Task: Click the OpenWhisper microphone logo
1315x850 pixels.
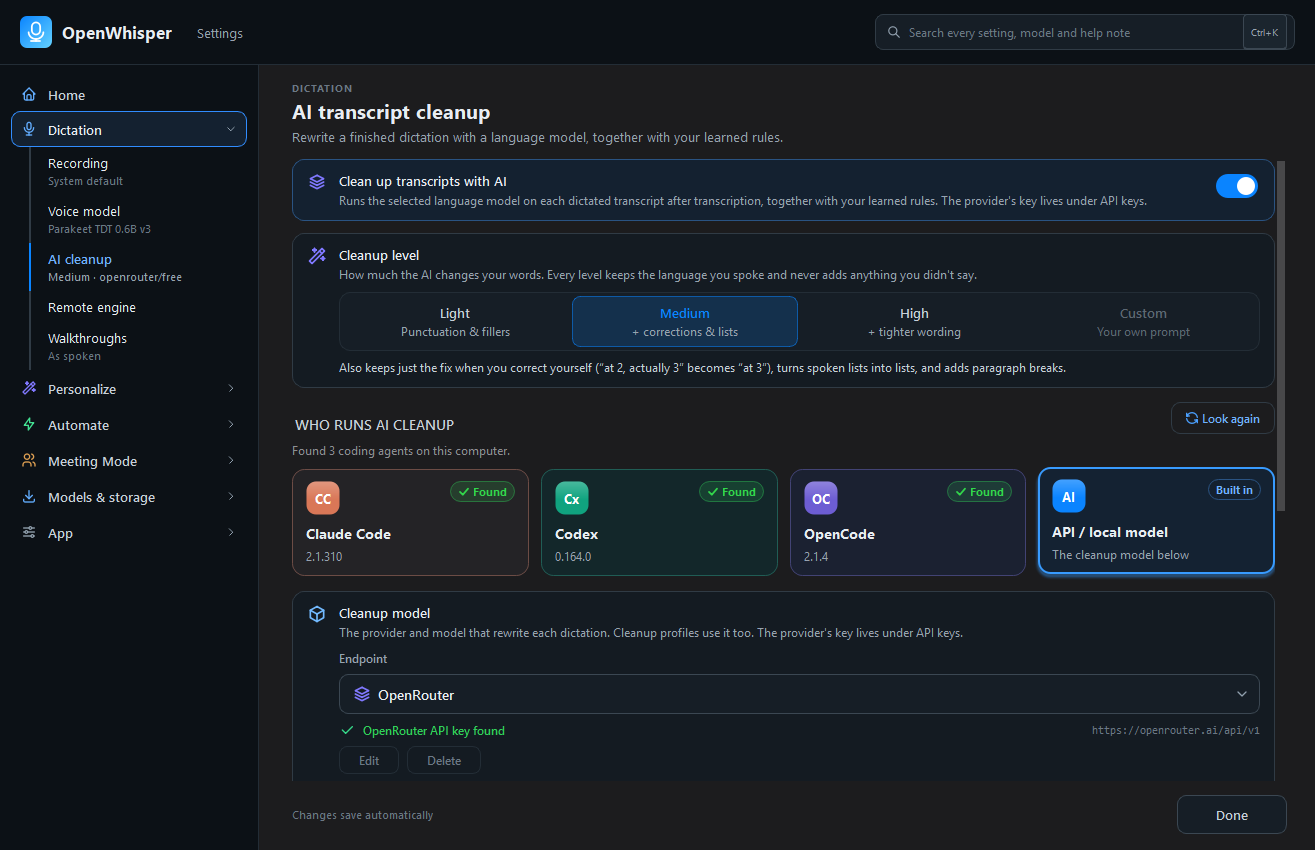Action: tap(36, 32)
